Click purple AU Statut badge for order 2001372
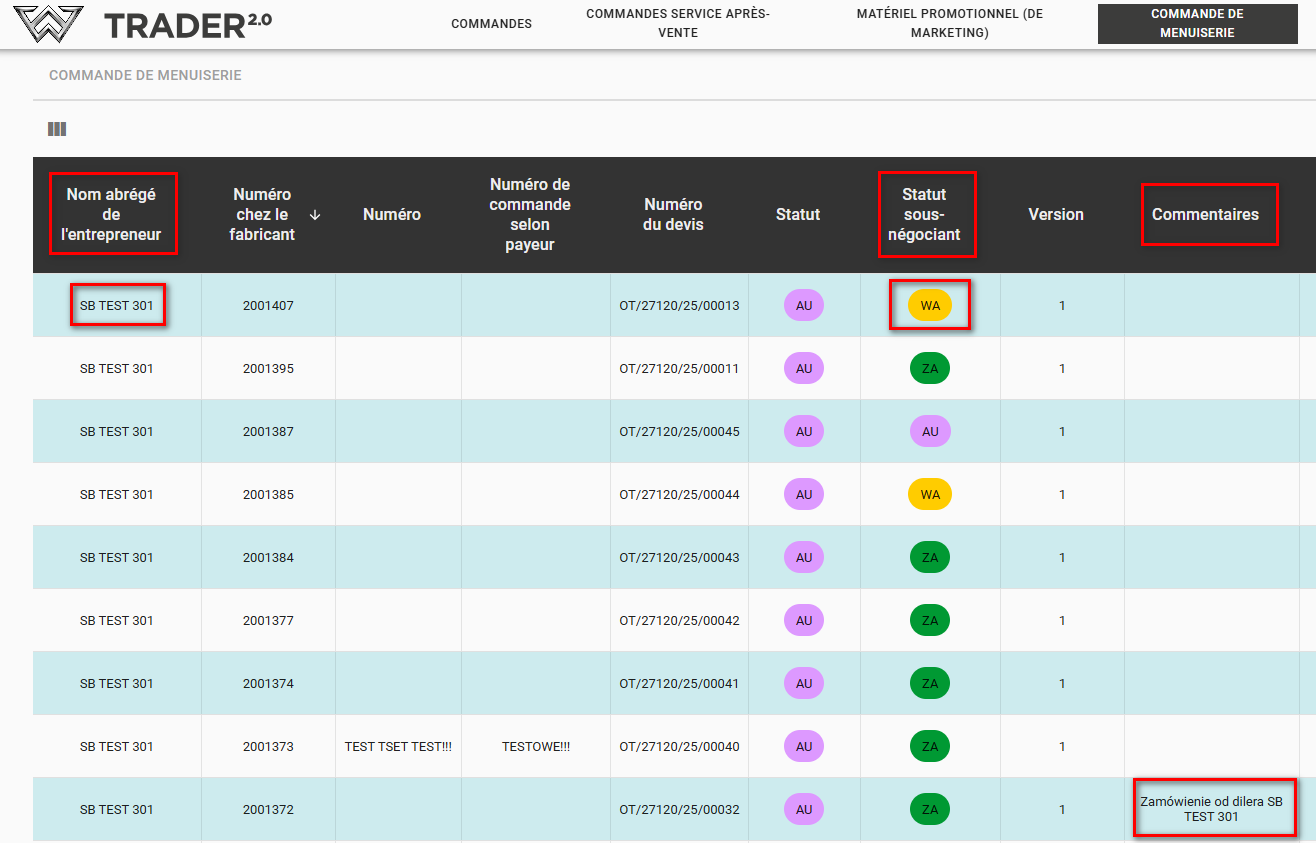 click(804, 810)
